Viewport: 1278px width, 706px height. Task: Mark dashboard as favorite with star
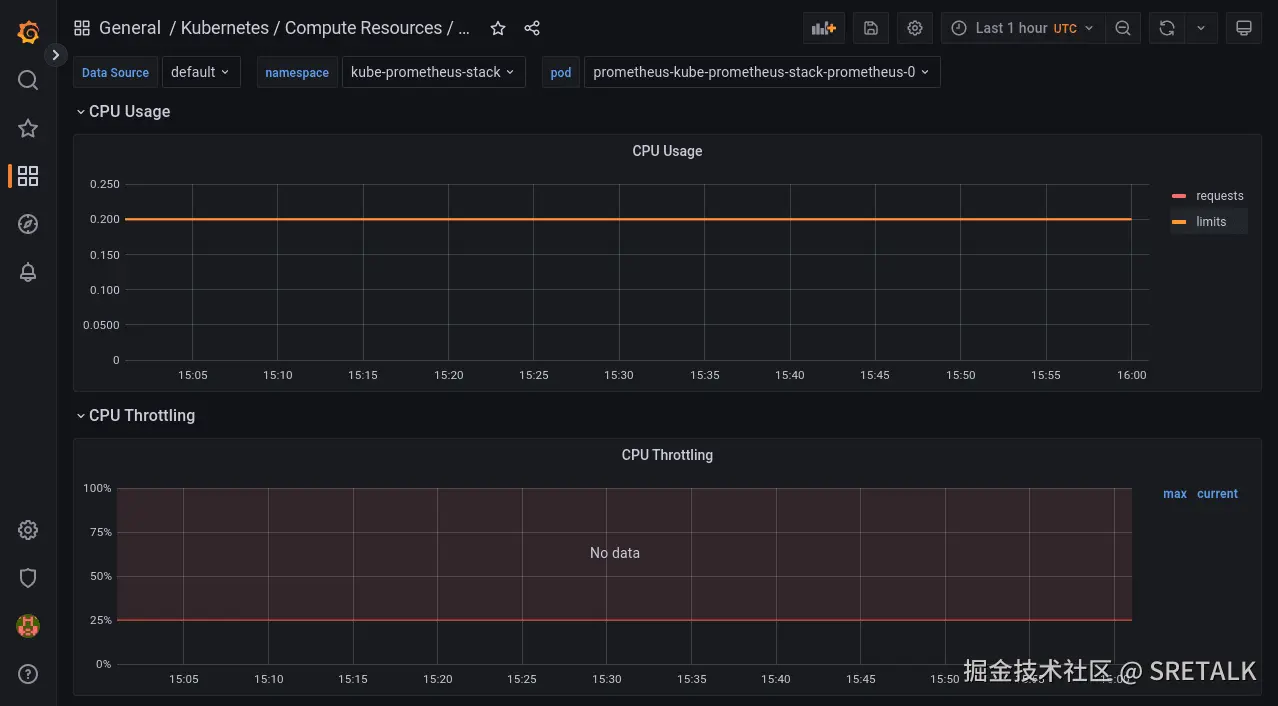498,28
